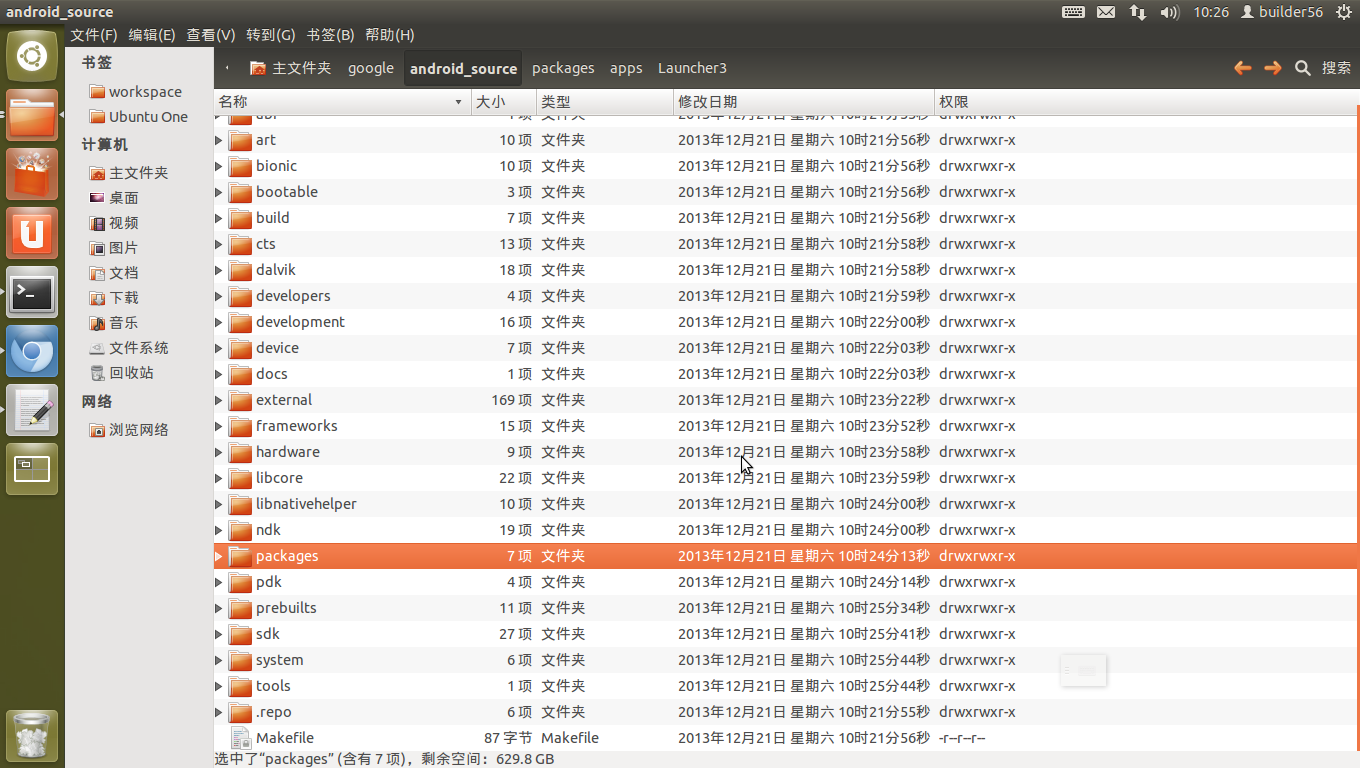Screen dimensions: 1360x768
Task: Open the workspace switcher launcher icon
Action: pos(32,469)
